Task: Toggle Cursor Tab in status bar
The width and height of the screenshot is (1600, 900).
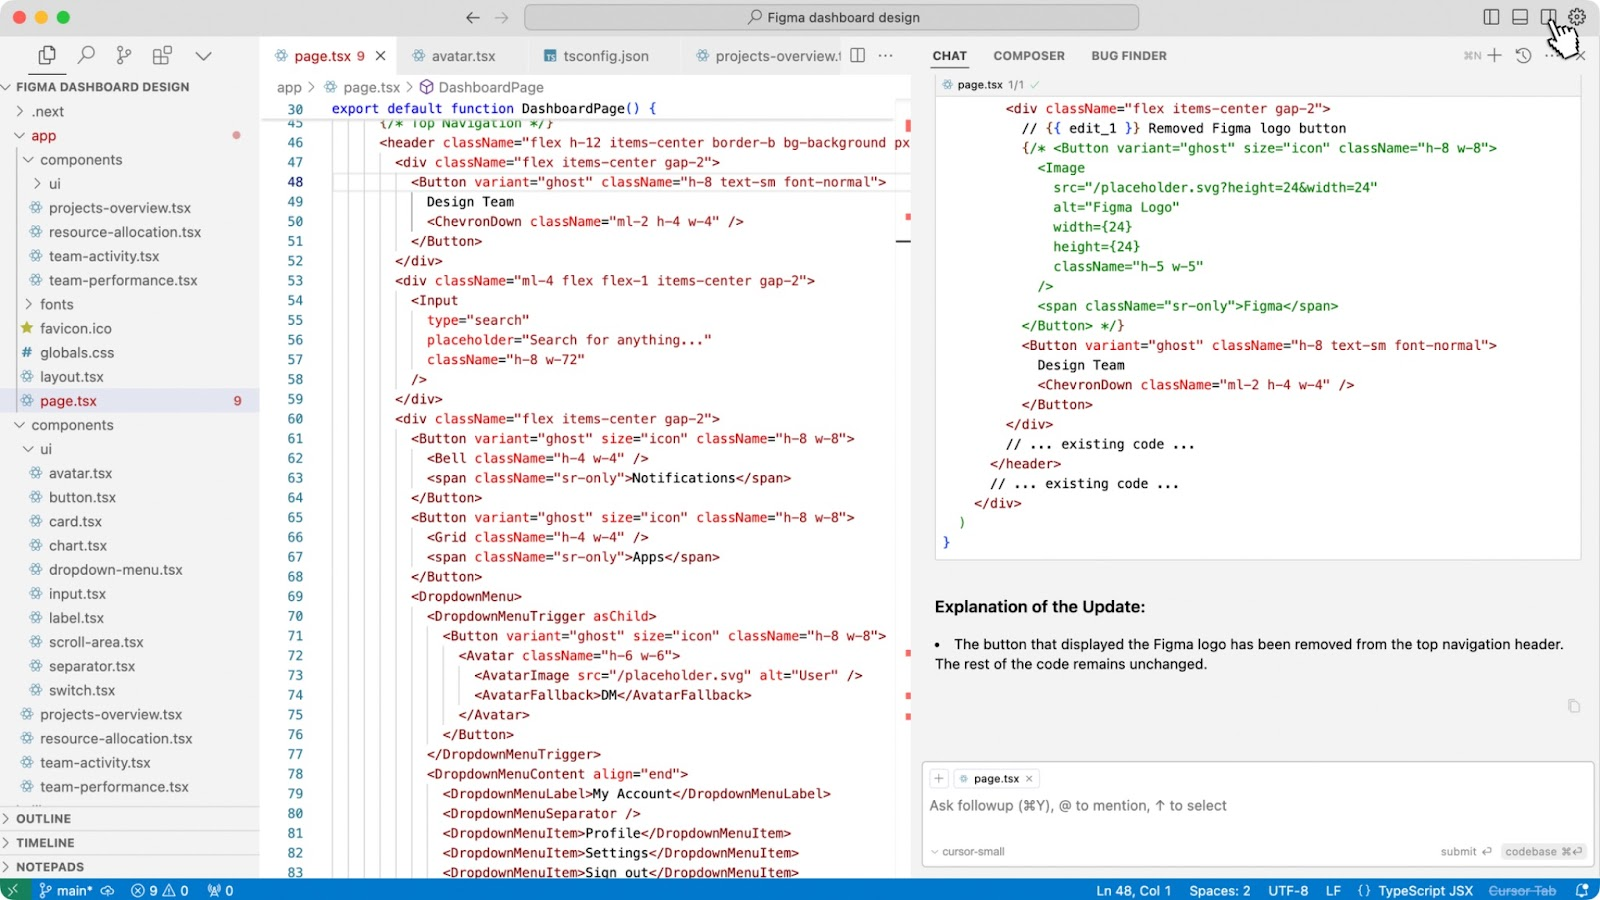Action: tap(1522, 890)
